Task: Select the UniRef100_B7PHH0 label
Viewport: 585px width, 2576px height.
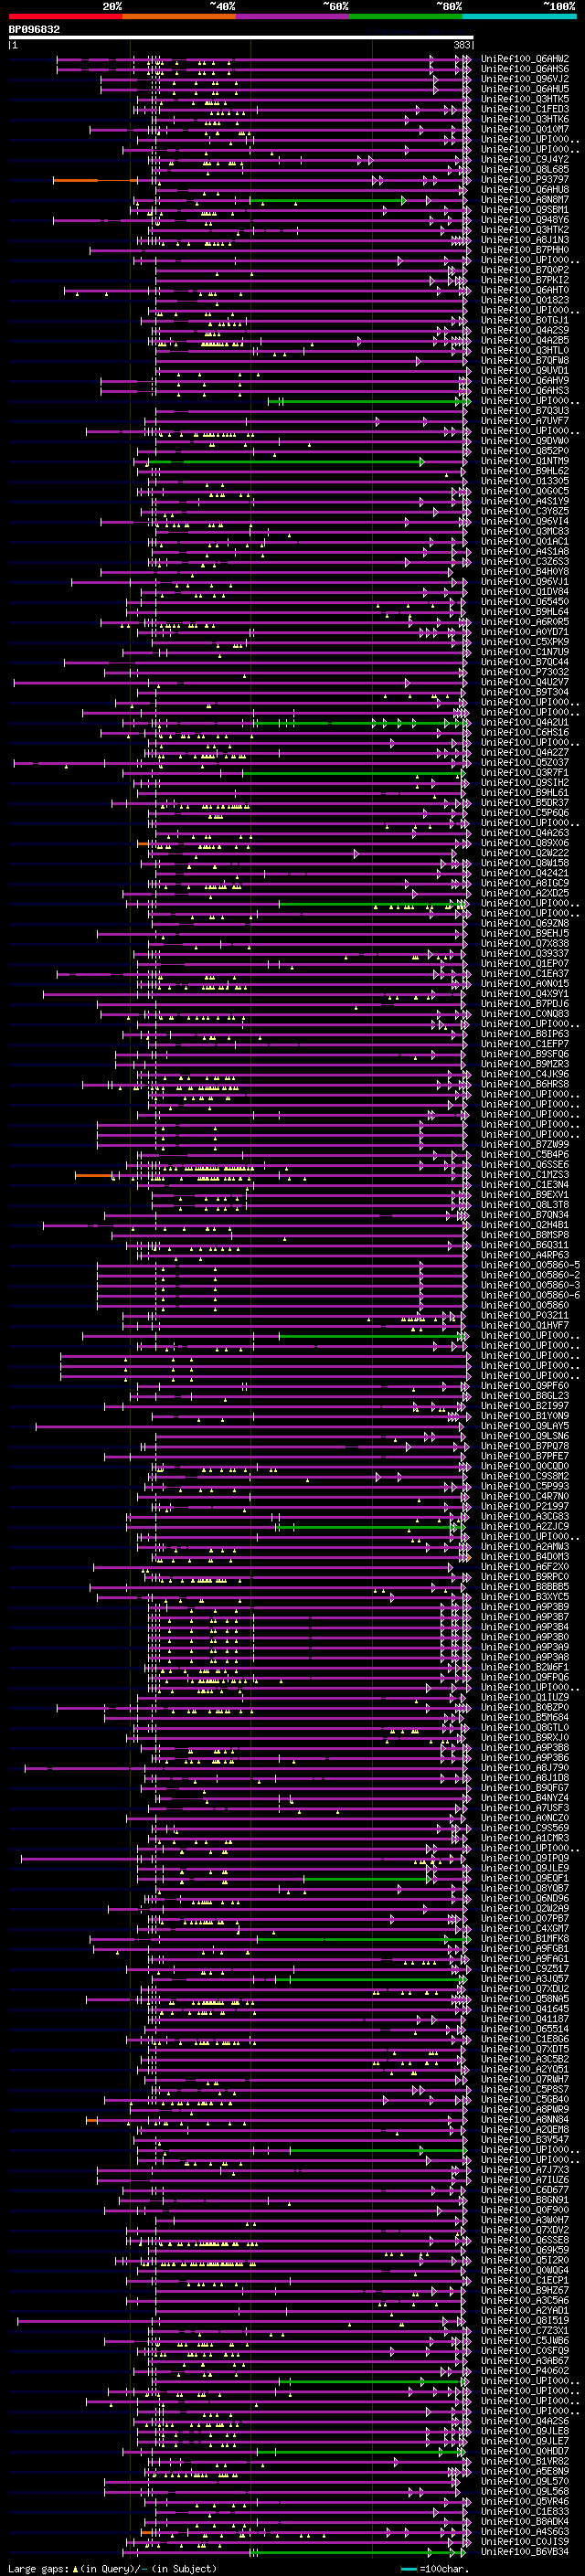Action: [x=525, y=250]
